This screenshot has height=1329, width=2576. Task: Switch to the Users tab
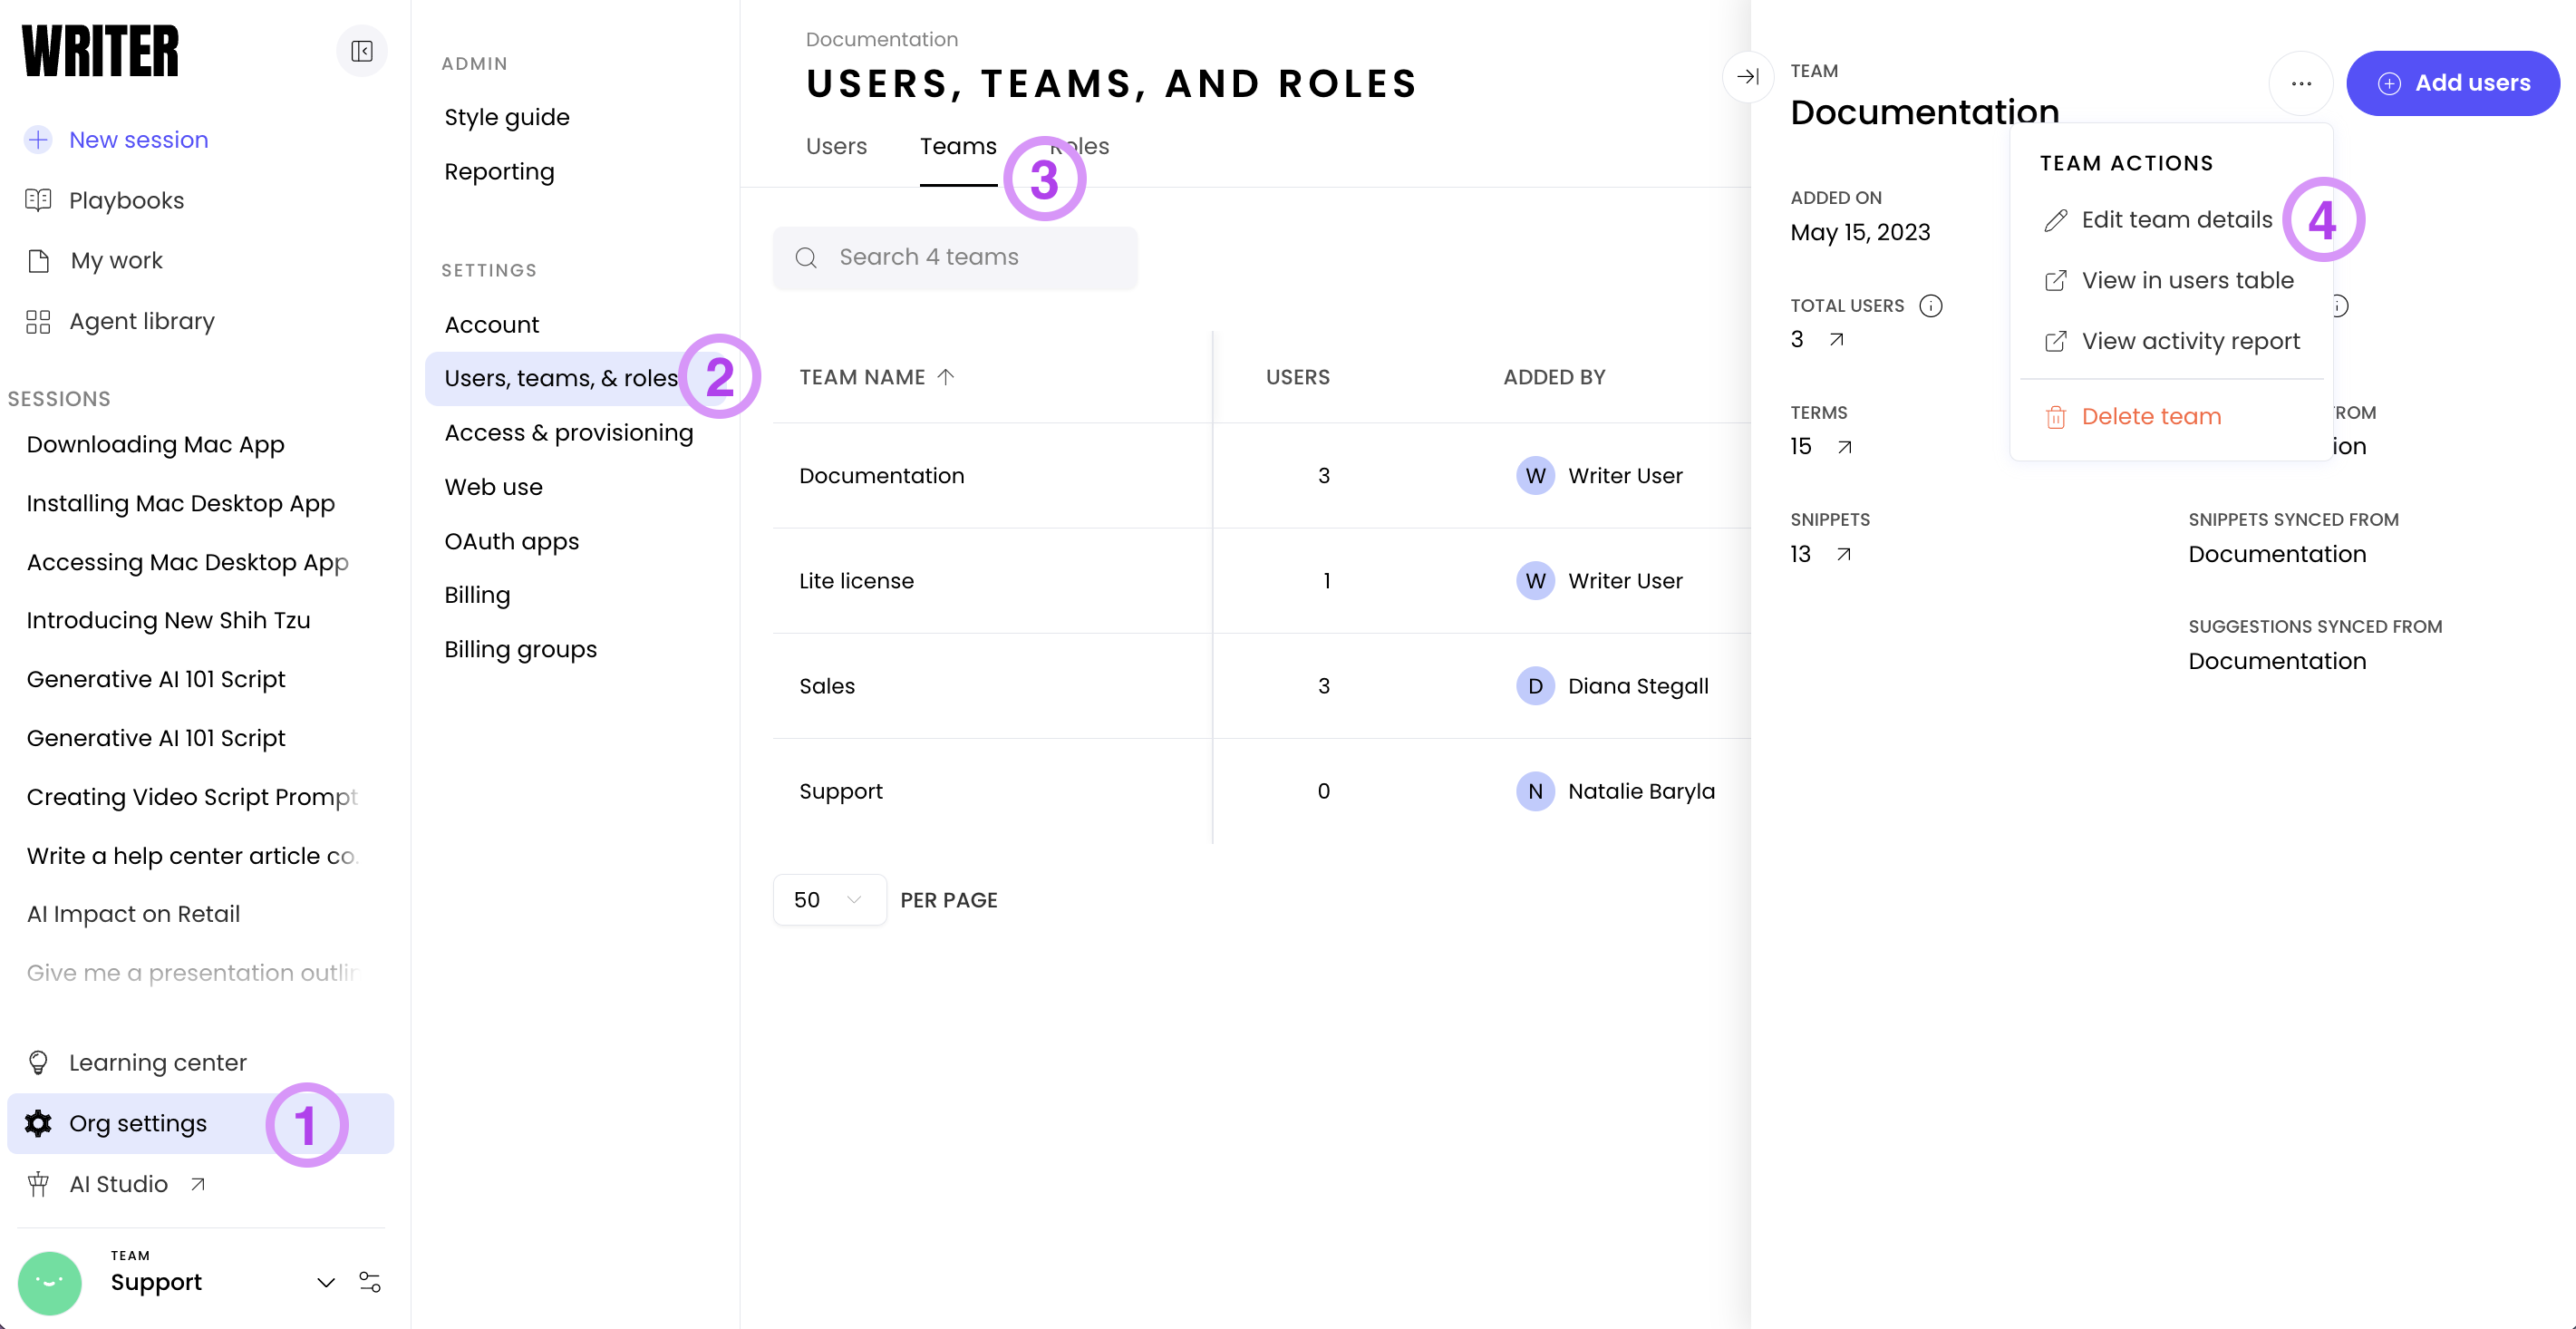click(x=836, y=146)
